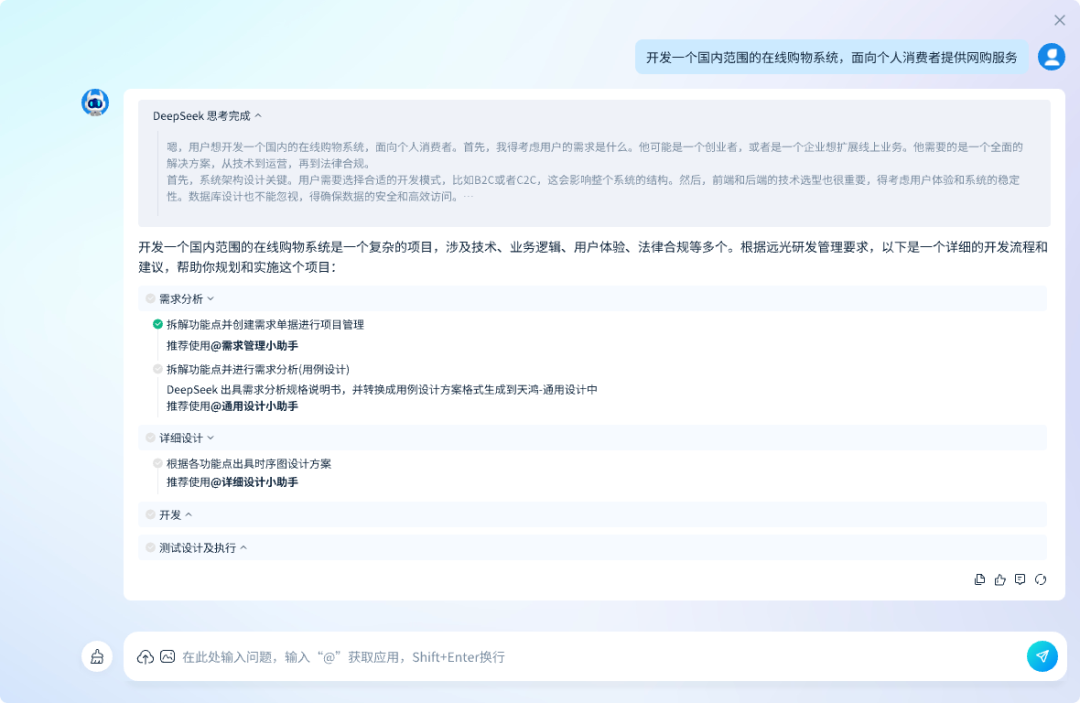Send the message with the paper plane

coord(1042,656)
